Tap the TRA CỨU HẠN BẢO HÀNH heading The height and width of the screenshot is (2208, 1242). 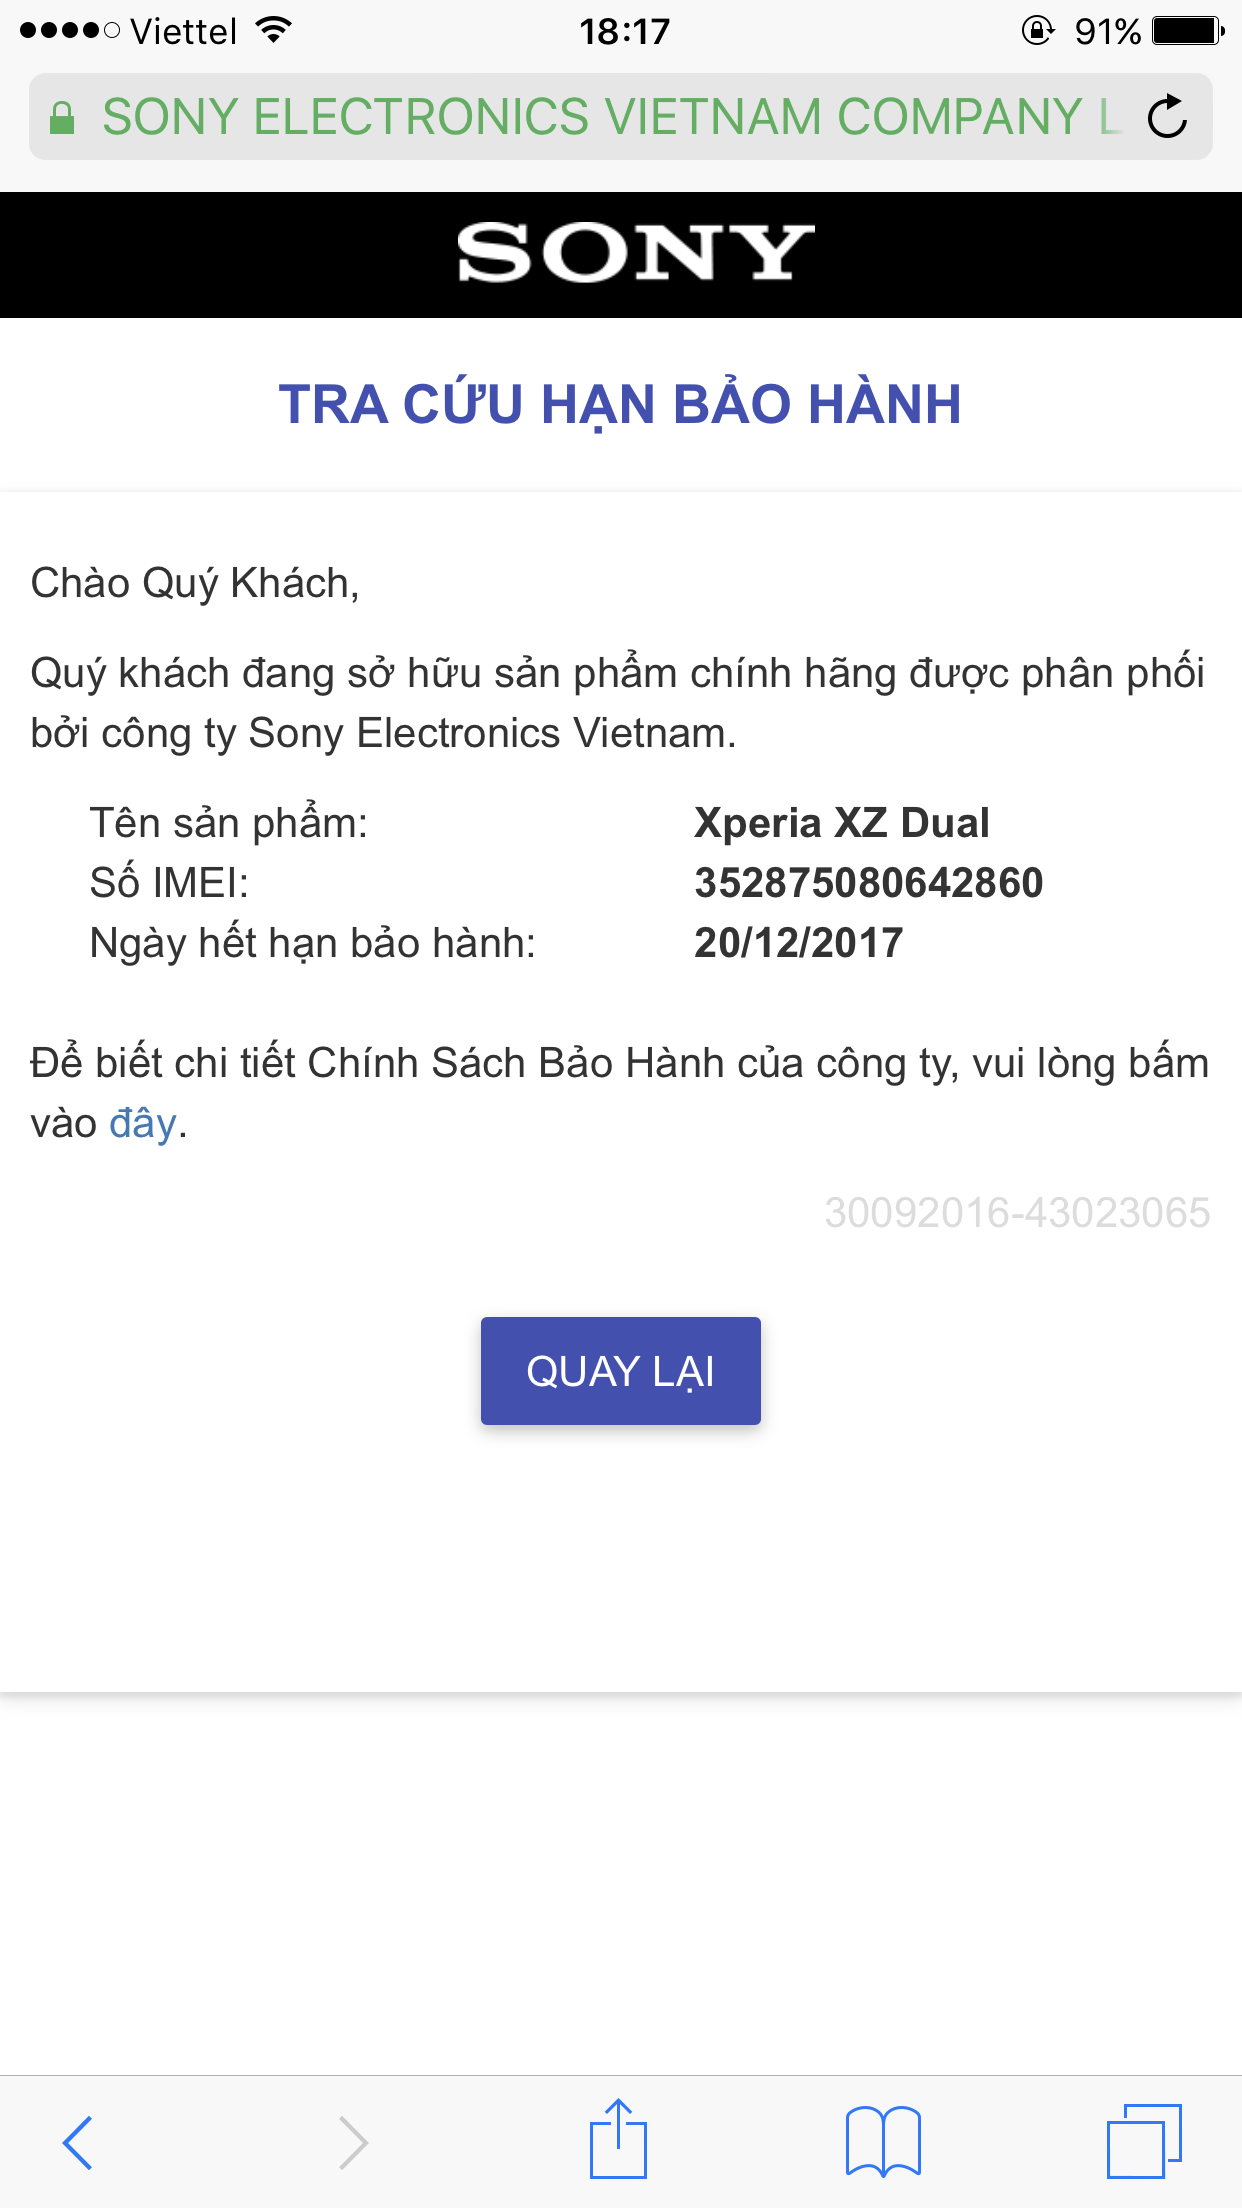[620, 405]
